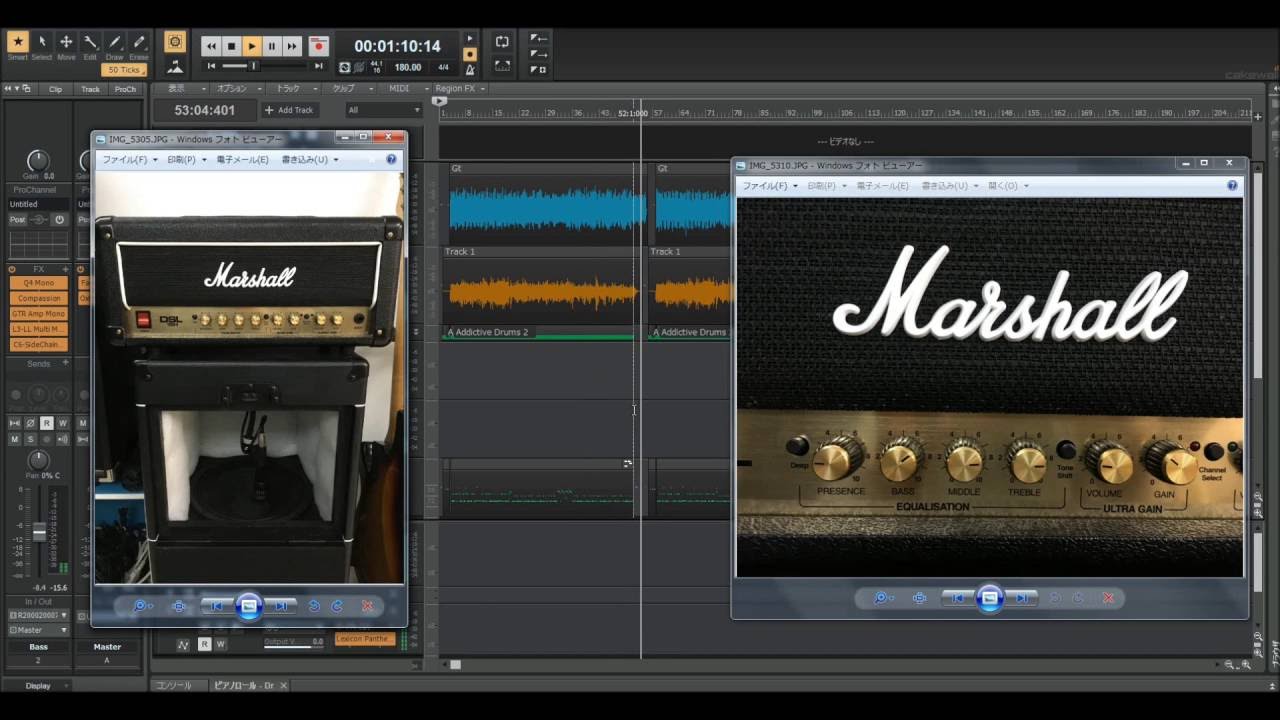Open 印刷 menu in IMG_5305 viewer
Image resolution: width=1280 pixels, height=720 pixels.
187,160
